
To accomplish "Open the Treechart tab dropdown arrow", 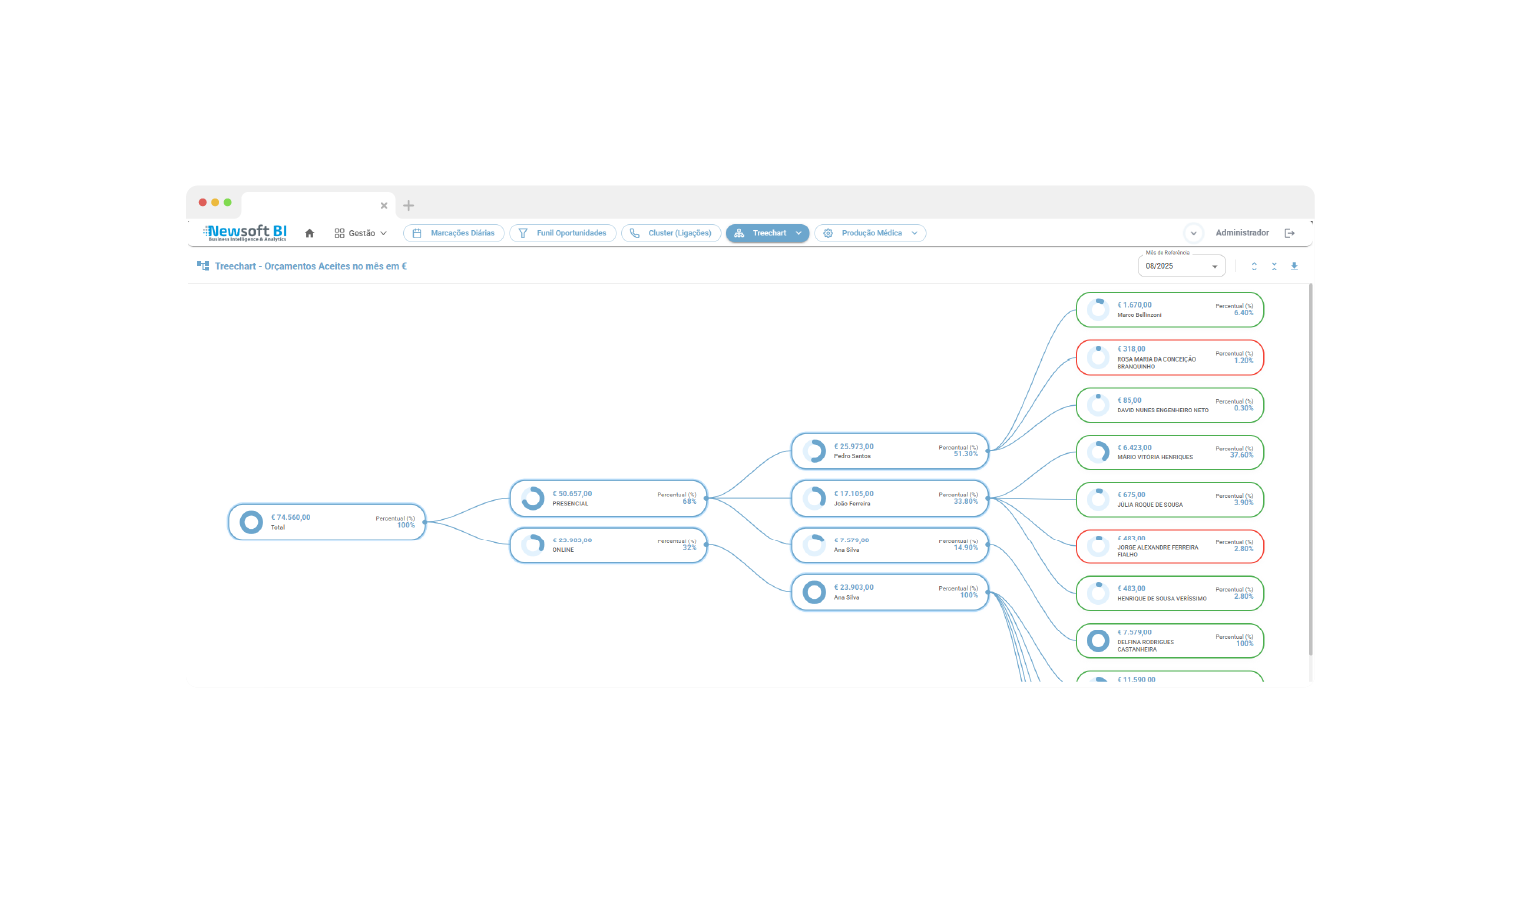I will [798, 233].
